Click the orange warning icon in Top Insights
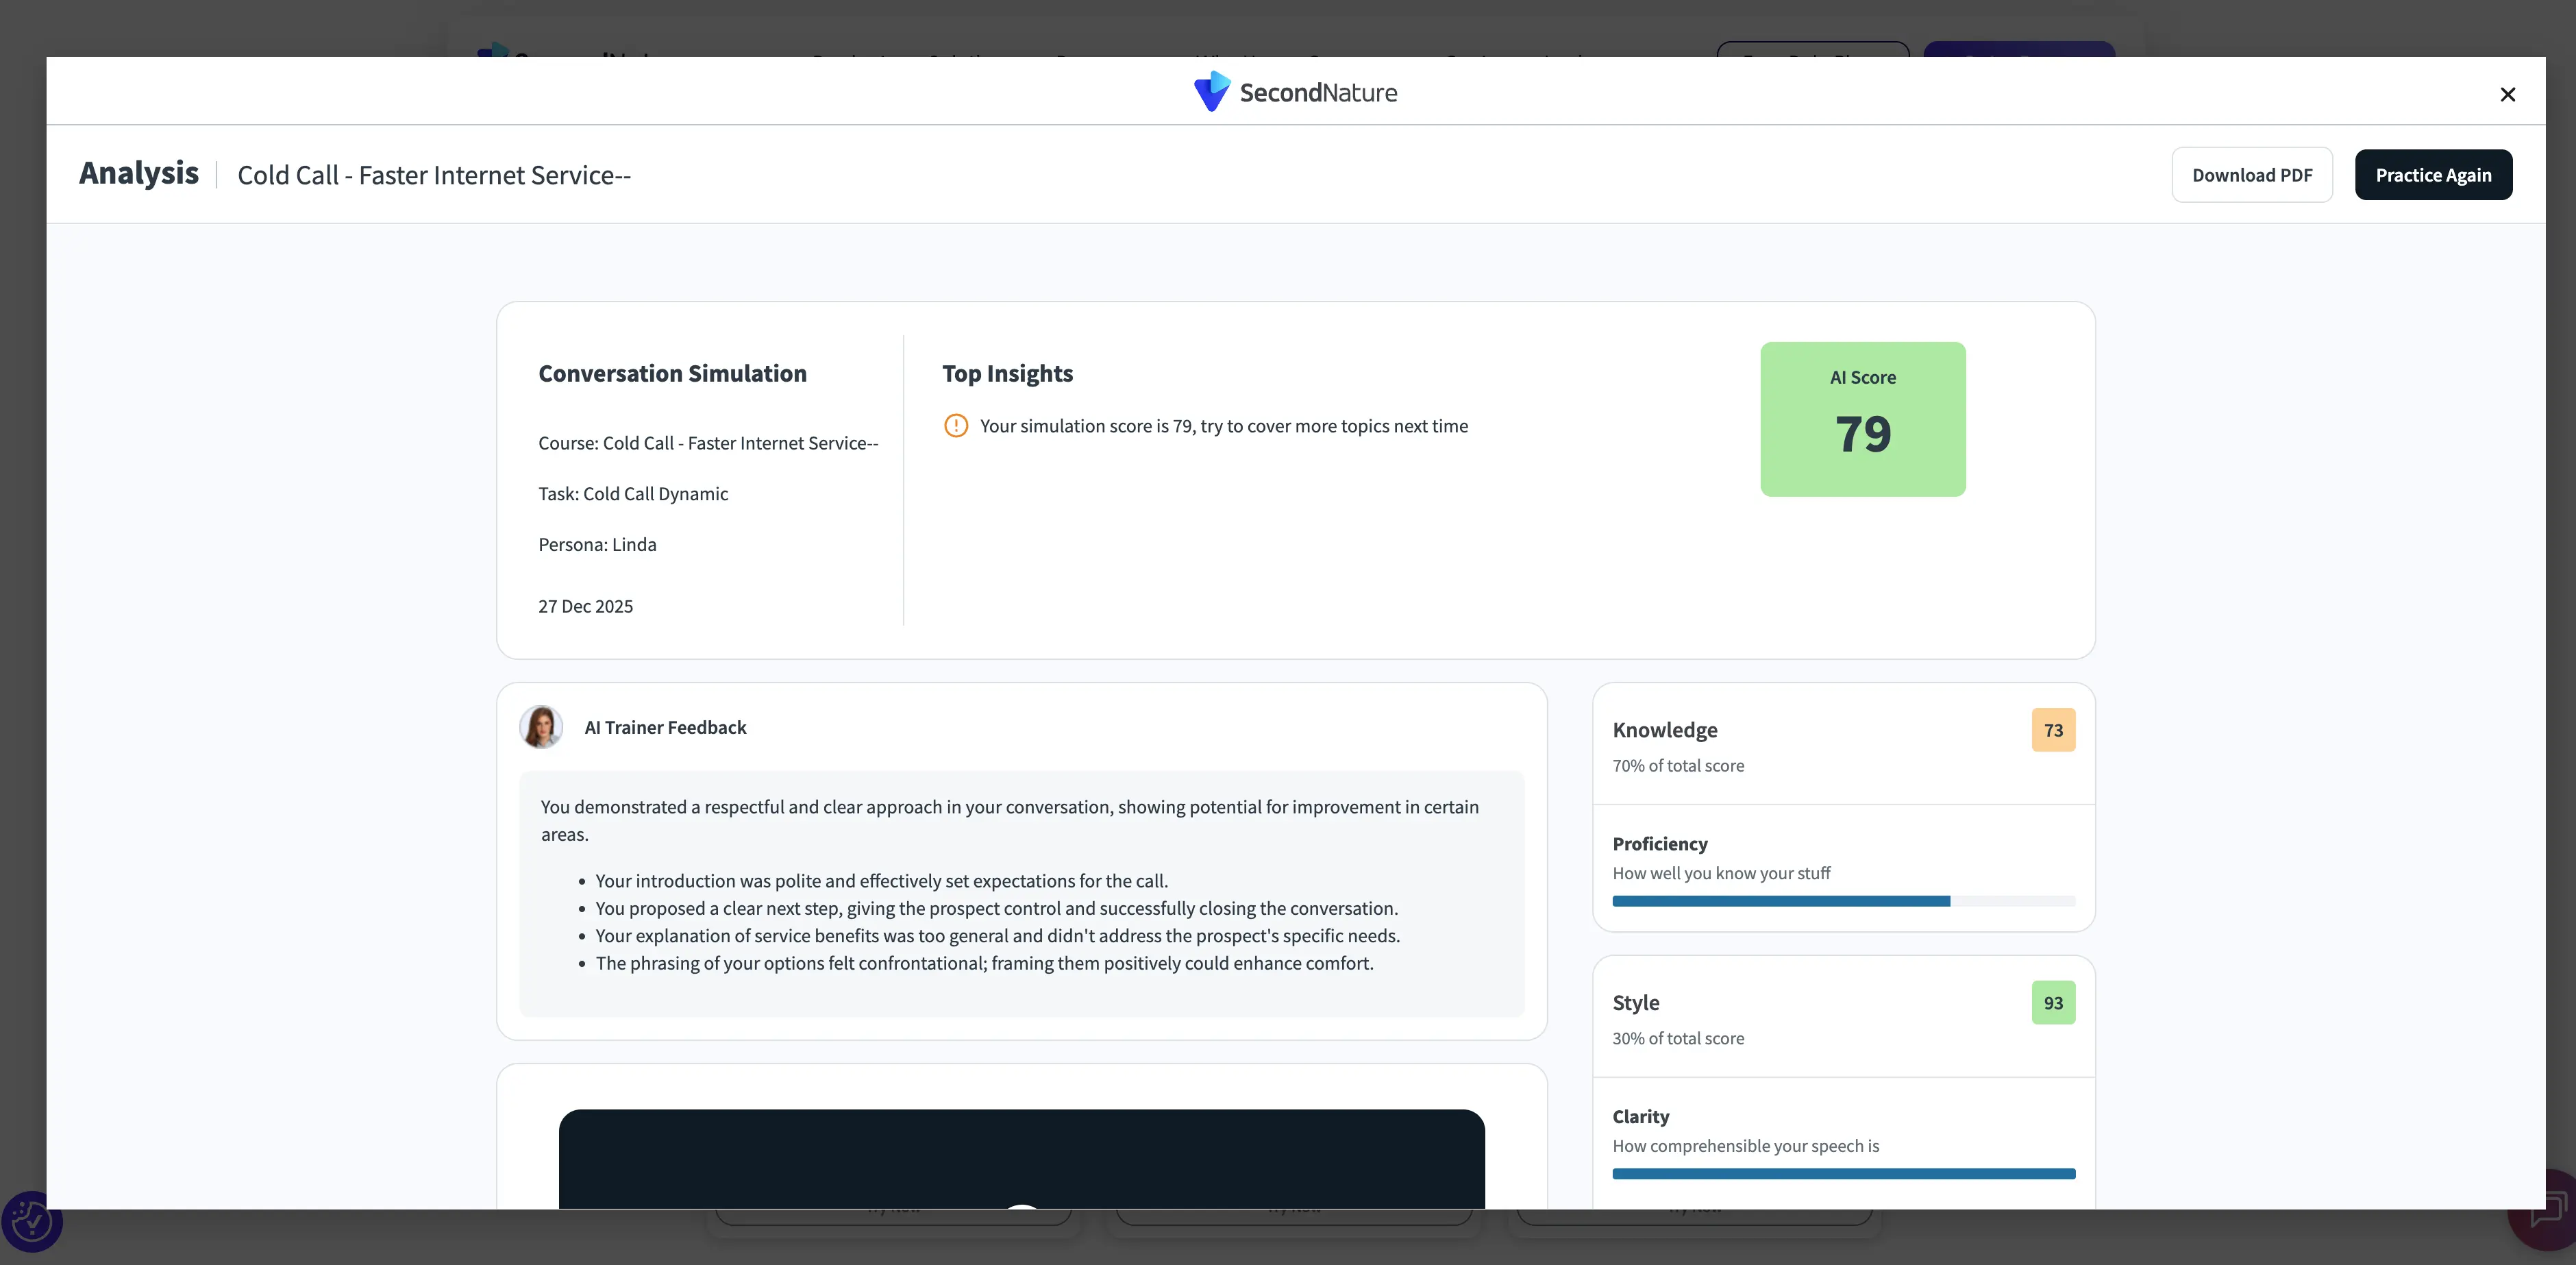This screenshot has width=2576, height=1265. [x=956, y=426]
